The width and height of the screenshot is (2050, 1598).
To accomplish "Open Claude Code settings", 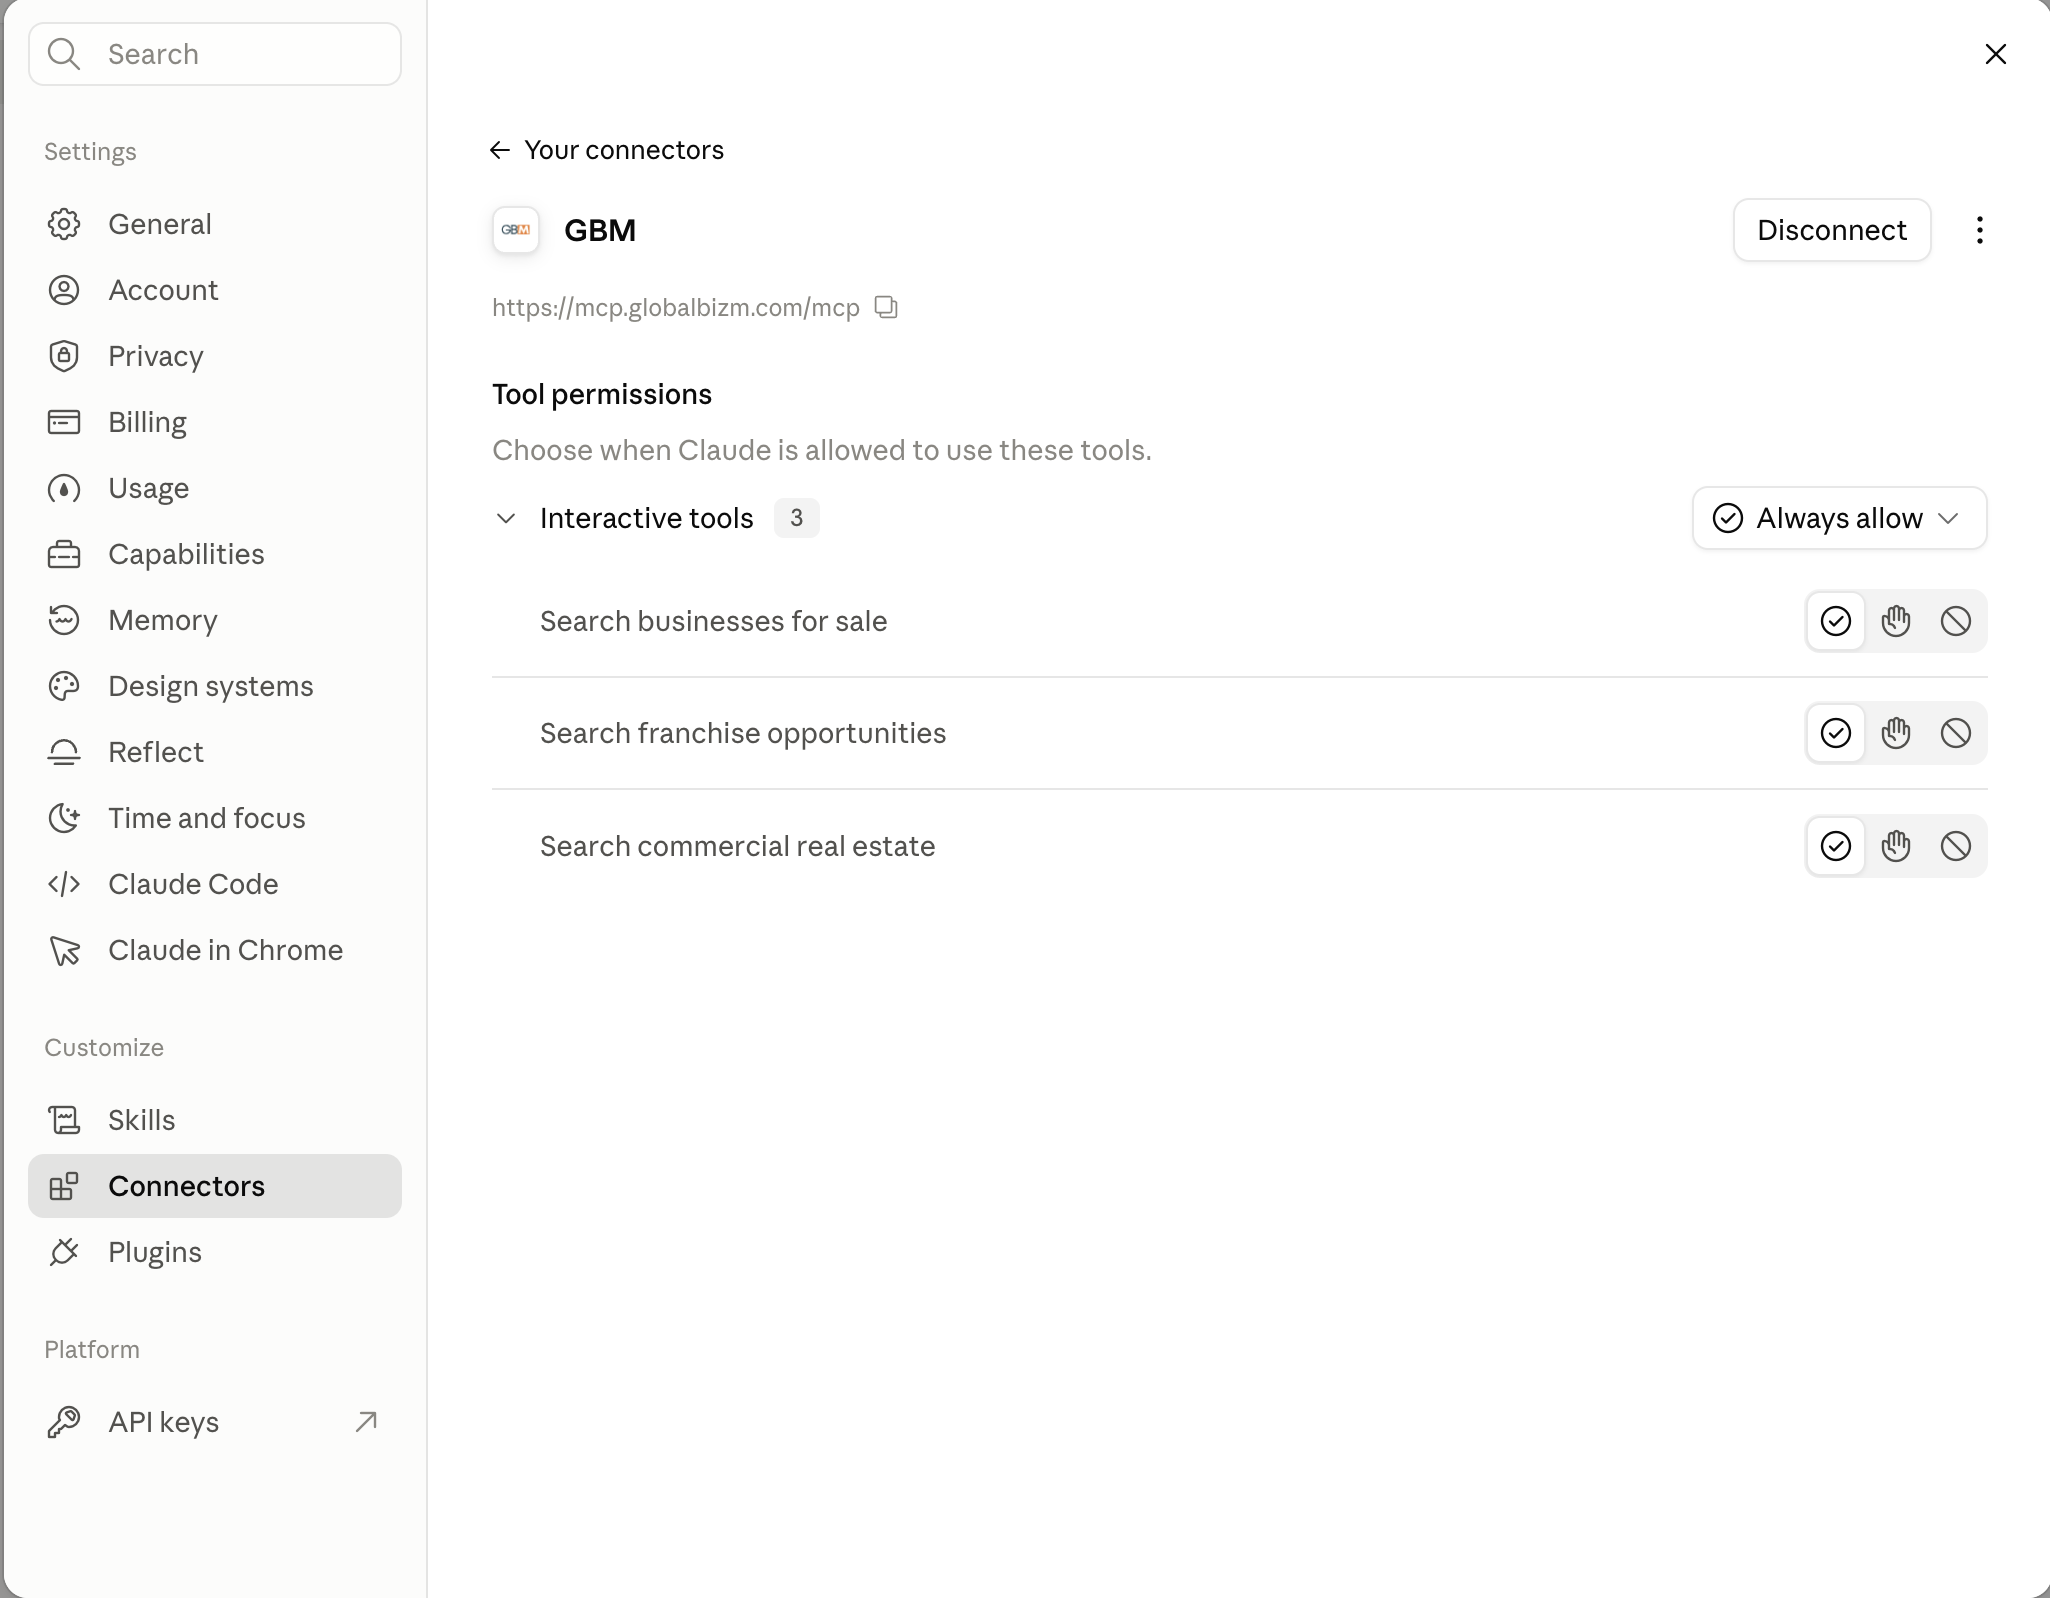I will click(x=215, y=884).
